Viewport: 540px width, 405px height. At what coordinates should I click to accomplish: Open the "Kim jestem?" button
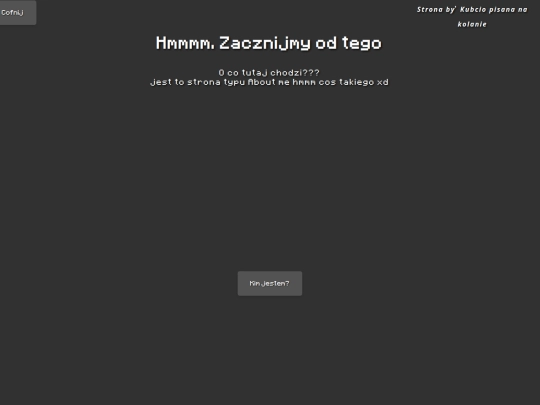coord(270,283)
